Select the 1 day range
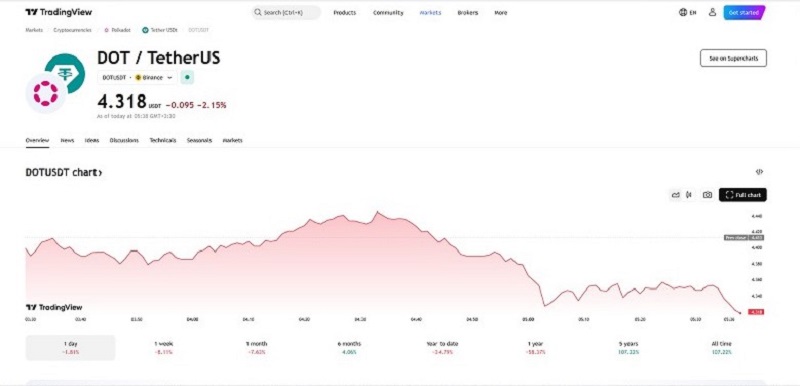Image resolution: width=800 pixels, height=386 pixels. [x=70, y=348]
